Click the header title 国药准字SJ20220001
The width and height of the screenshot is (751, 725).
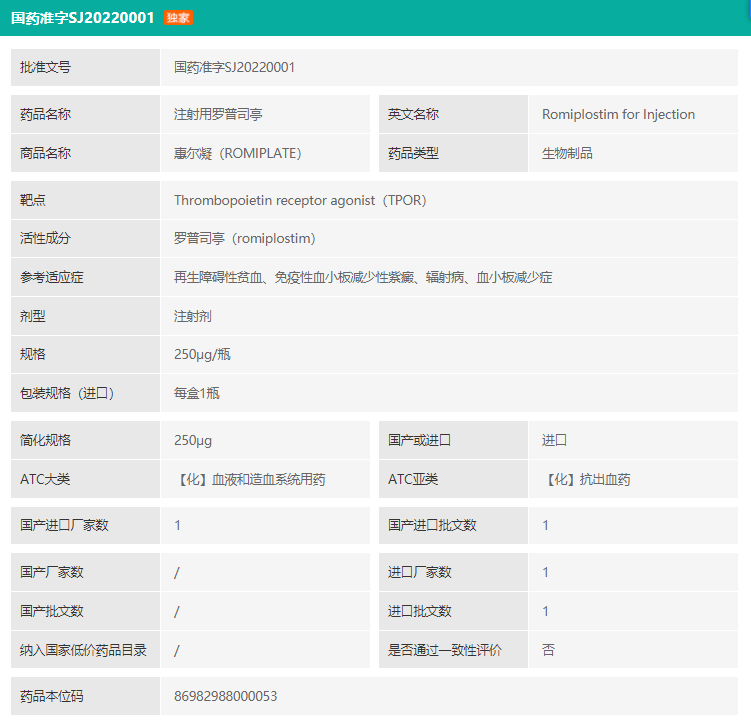click(83, 18)
